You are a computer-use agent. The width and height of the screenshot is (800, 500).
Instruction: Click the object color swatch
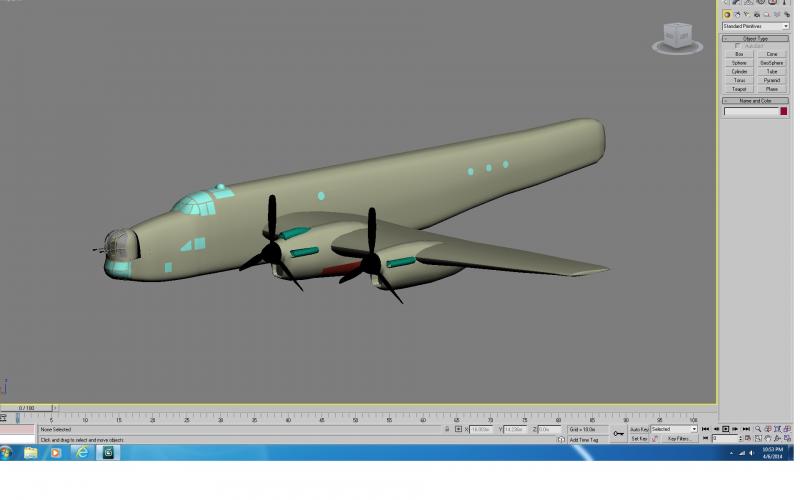tap(784, 111)
